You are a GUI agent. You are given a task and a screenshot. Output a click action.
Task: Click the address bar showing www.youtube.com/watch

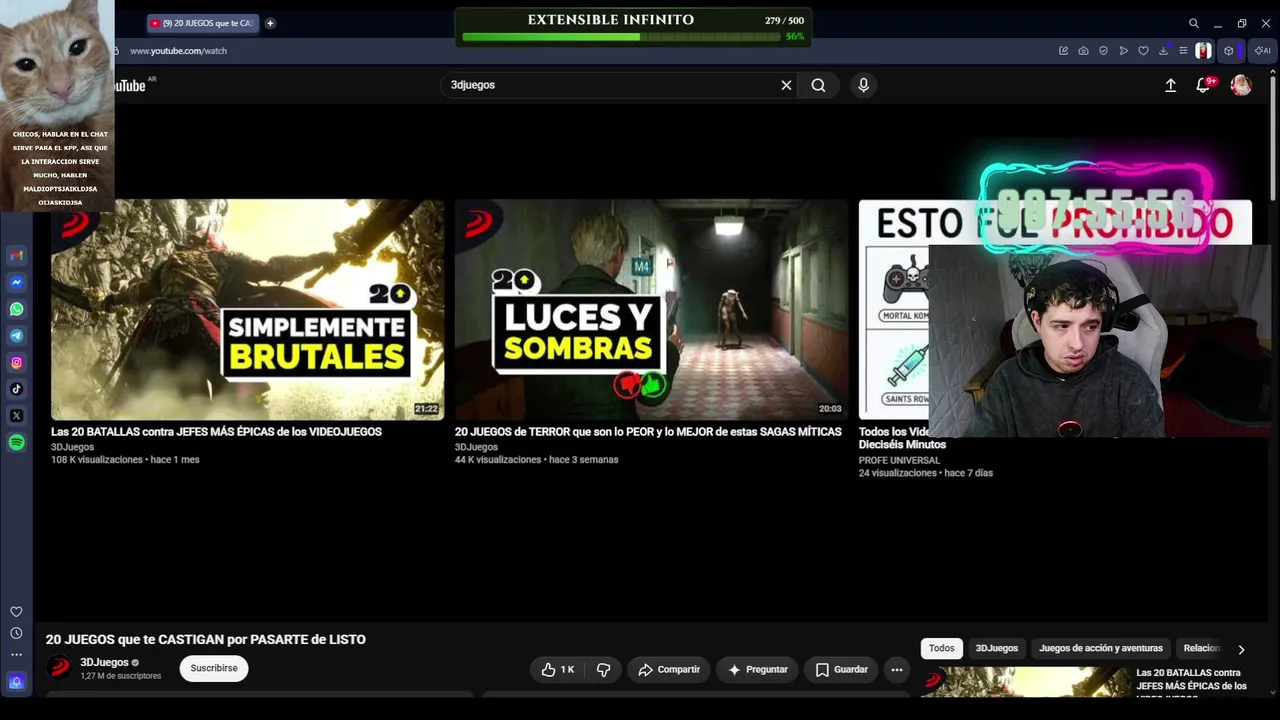tap(178, 51)
